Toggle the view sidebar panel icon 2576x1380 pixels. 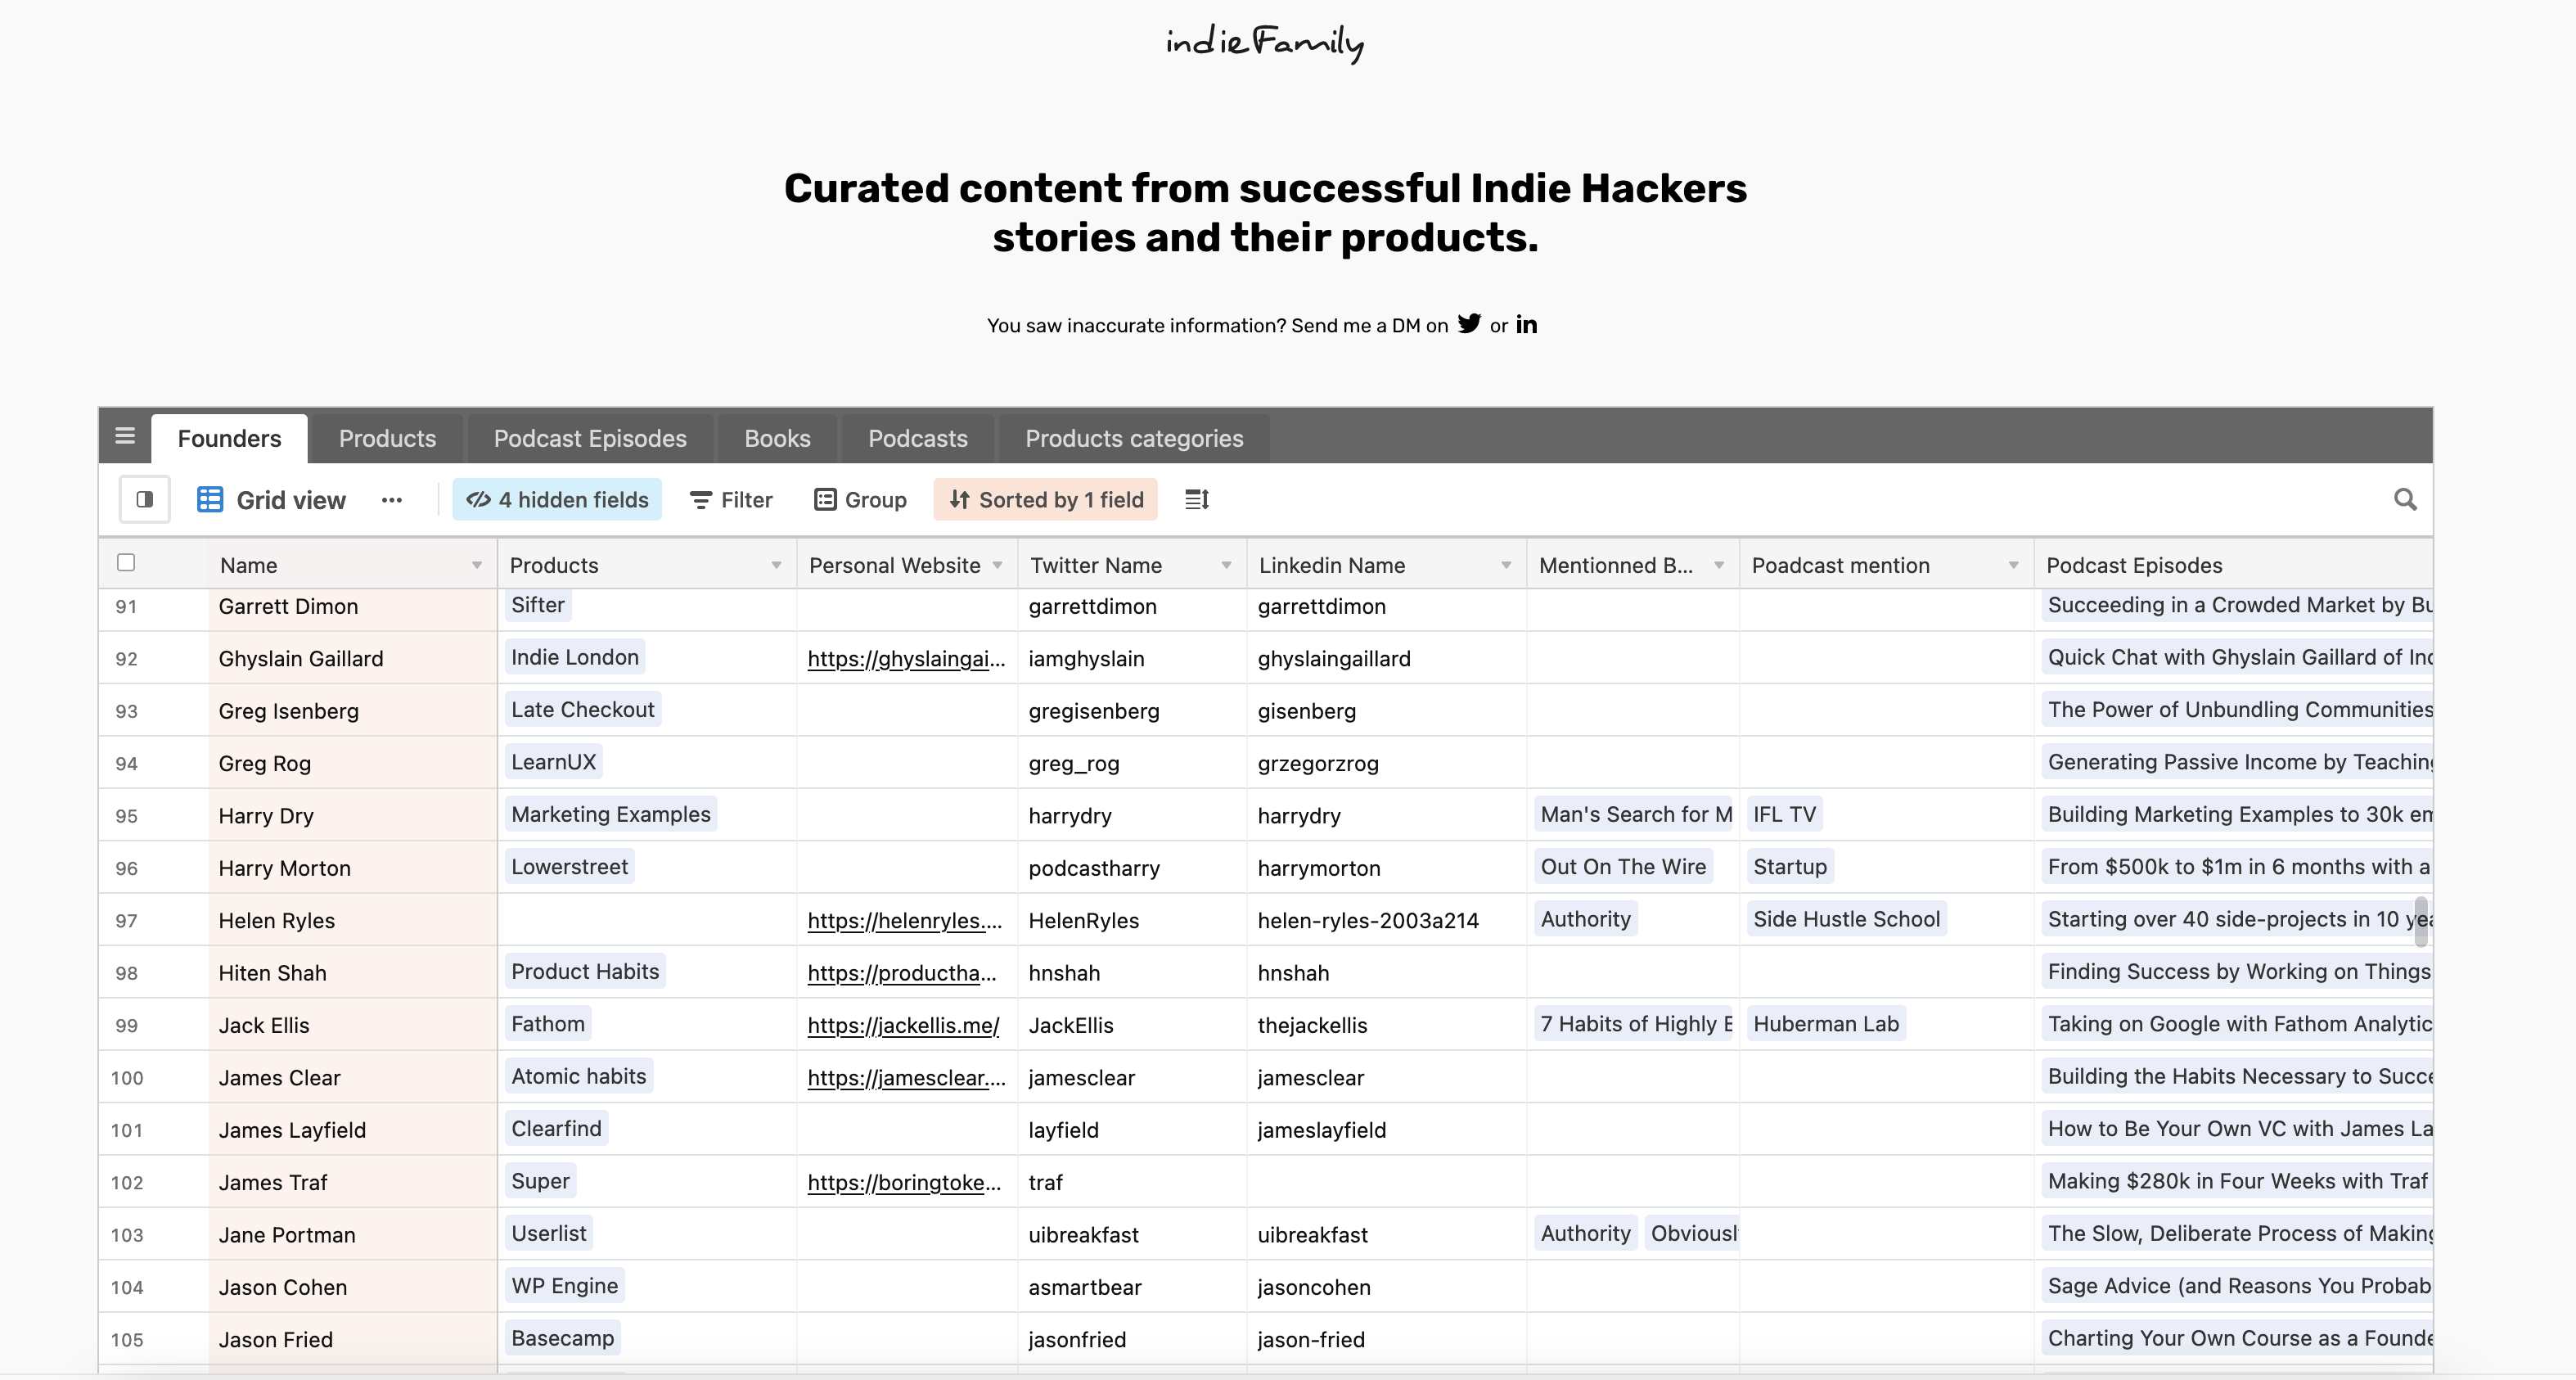[x=145, y=499]
